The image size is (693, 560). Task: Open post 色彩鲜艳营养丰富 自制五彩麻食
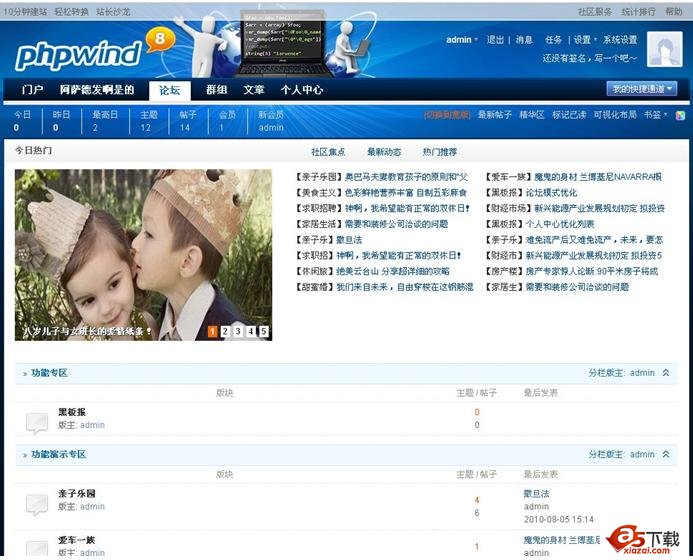pos(406,193)
